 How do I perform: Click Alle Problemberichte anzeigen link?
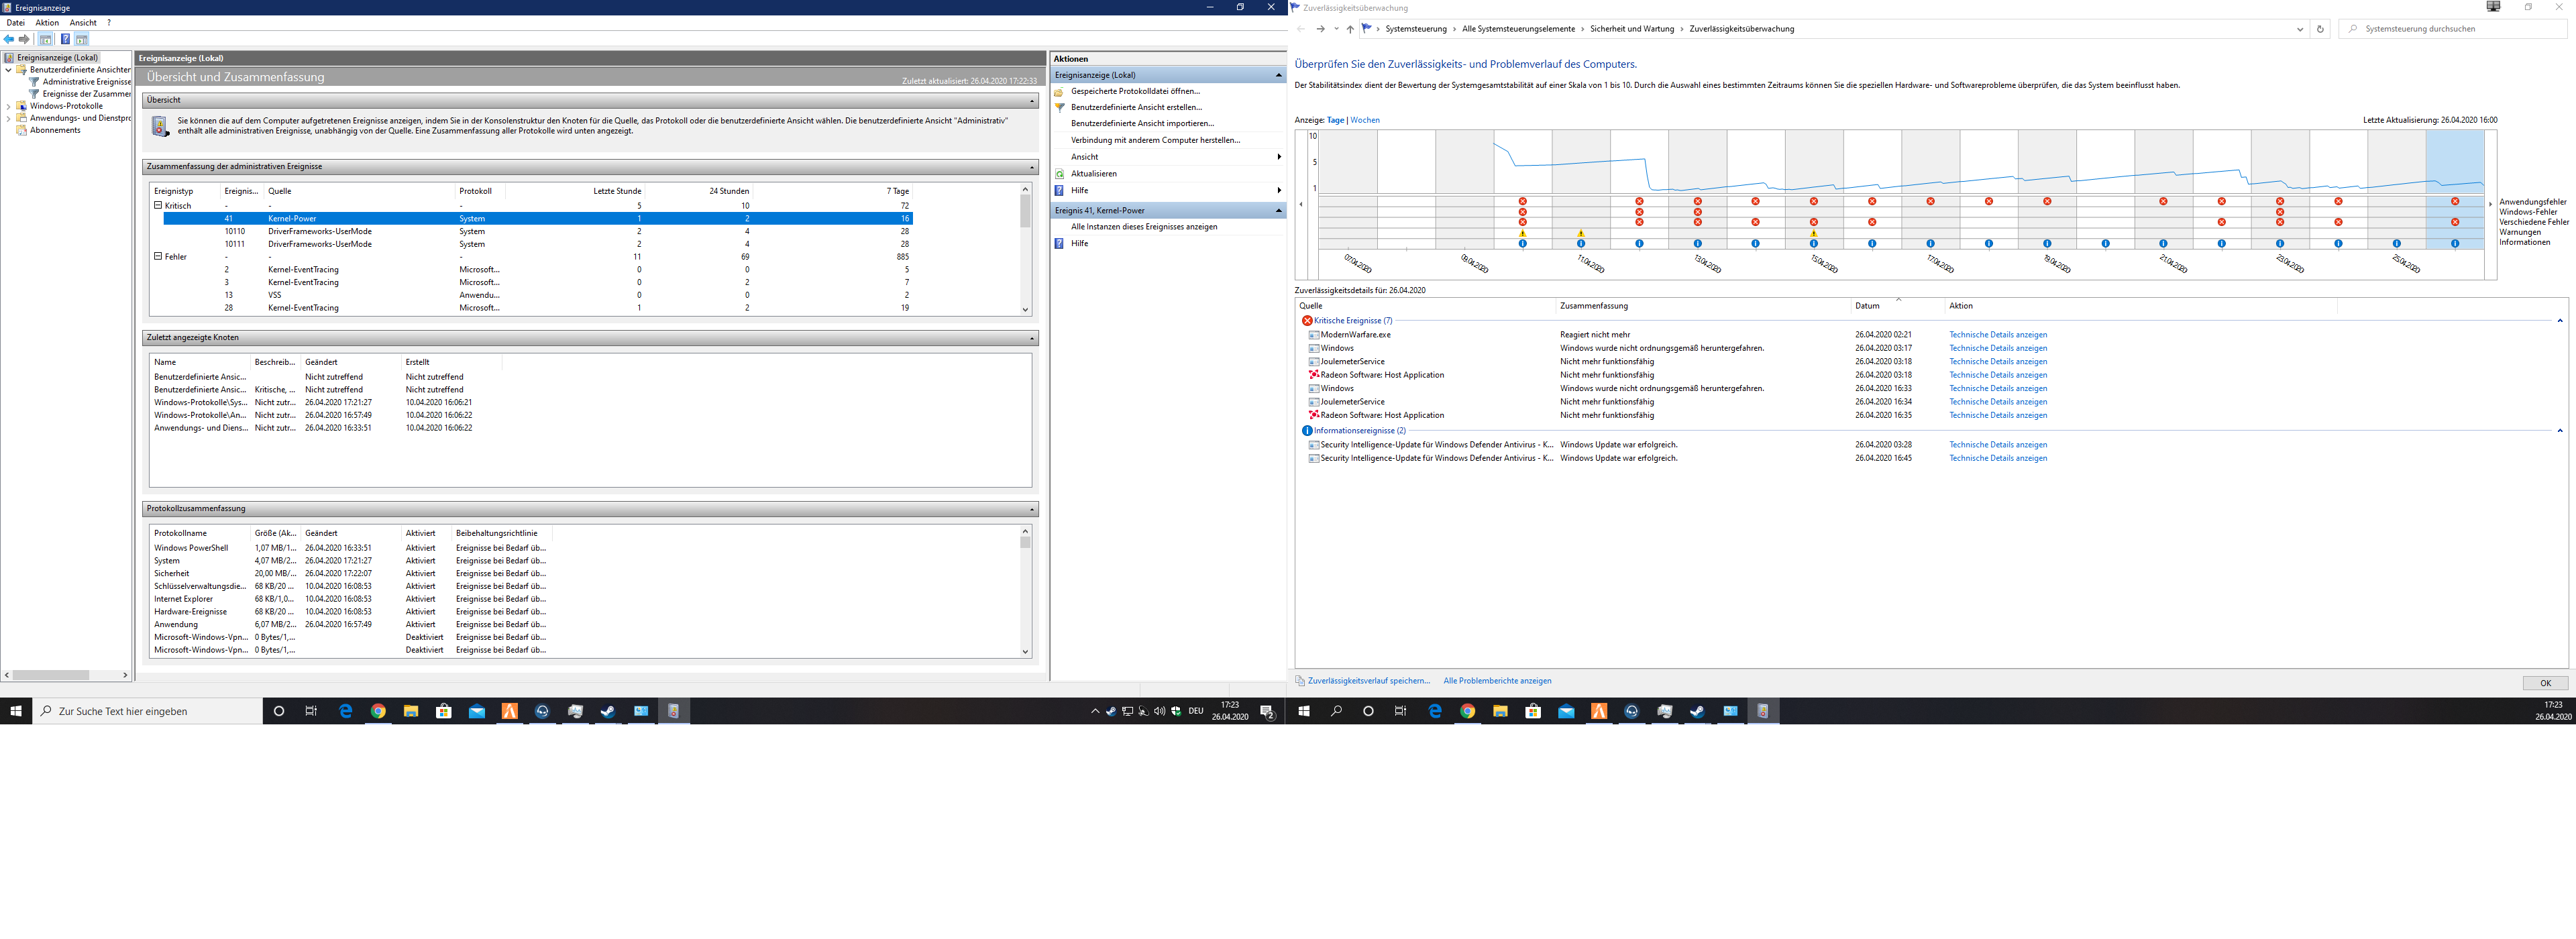pyautogui.click(x=1497, y=681)
